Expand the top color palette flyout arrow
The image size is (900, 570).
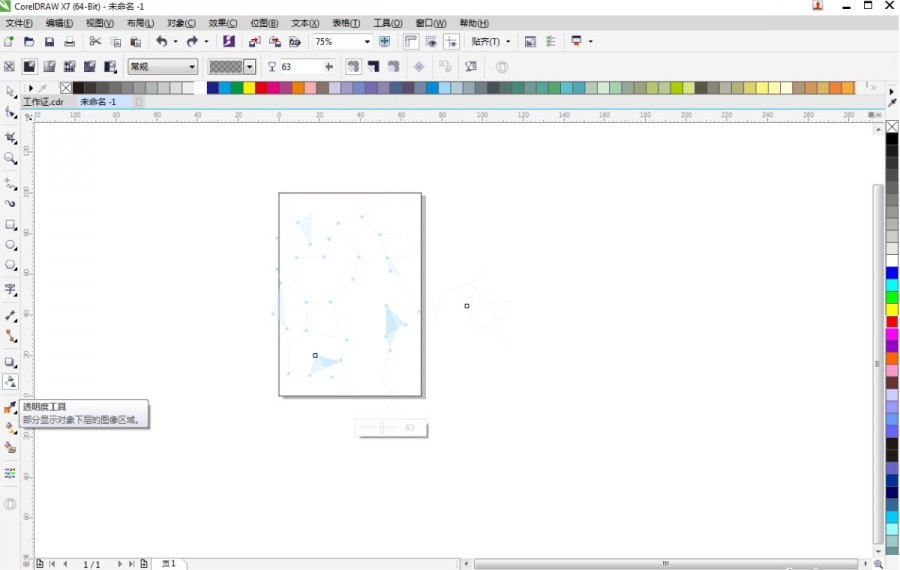coord(31,88)
